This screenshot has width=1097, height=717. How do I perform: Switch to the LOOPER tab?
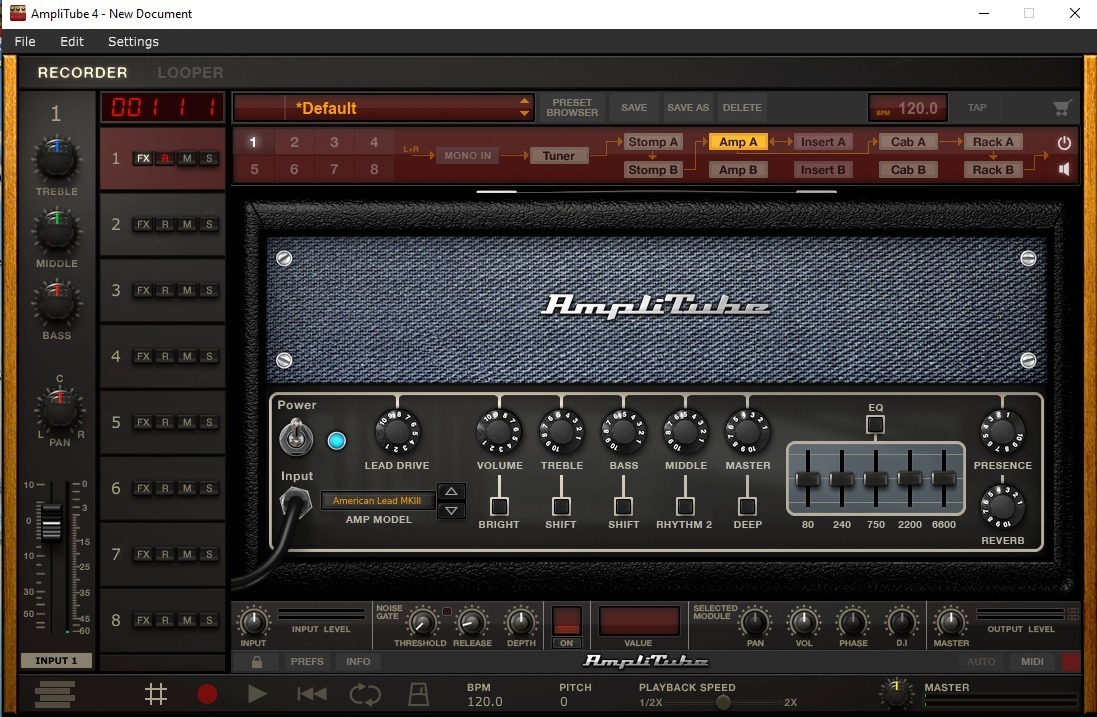(x=190, y=73)
